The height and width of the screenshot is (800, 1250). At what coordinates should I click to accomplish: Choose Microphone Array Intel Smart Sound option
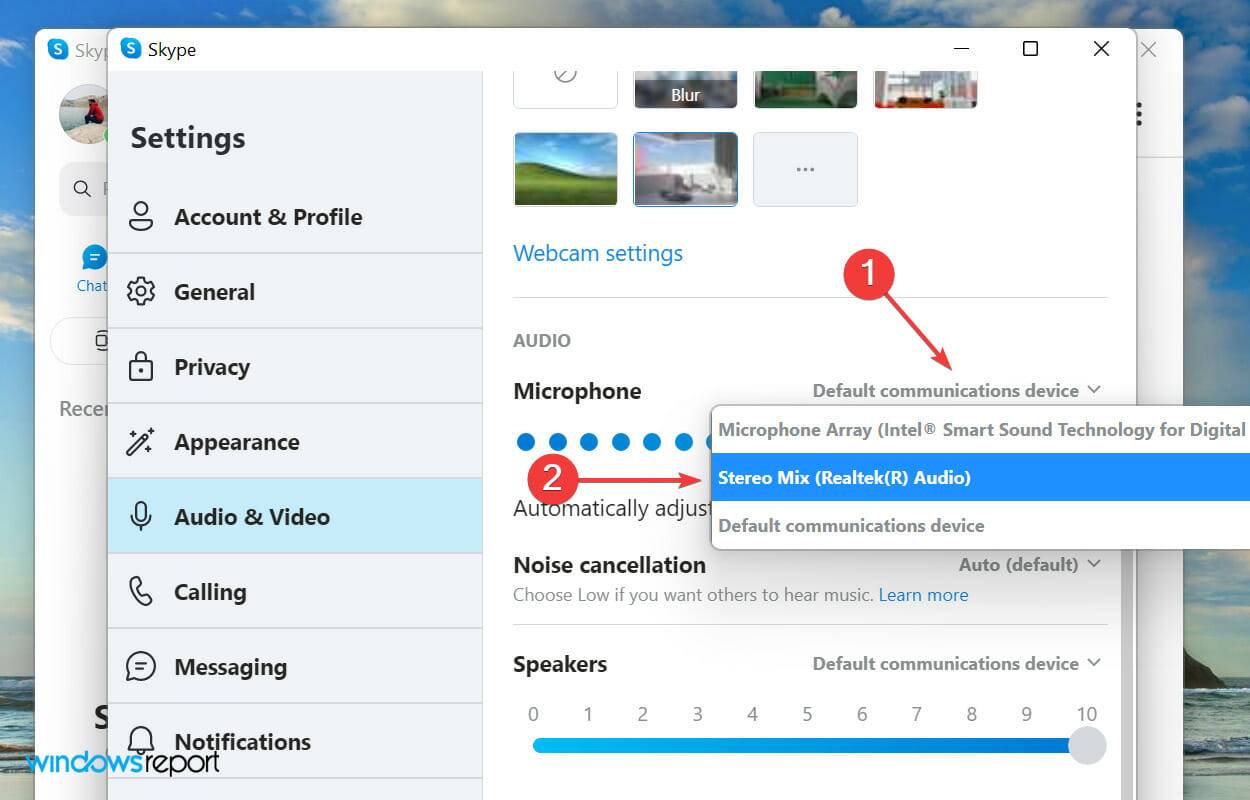coord(980,430)
